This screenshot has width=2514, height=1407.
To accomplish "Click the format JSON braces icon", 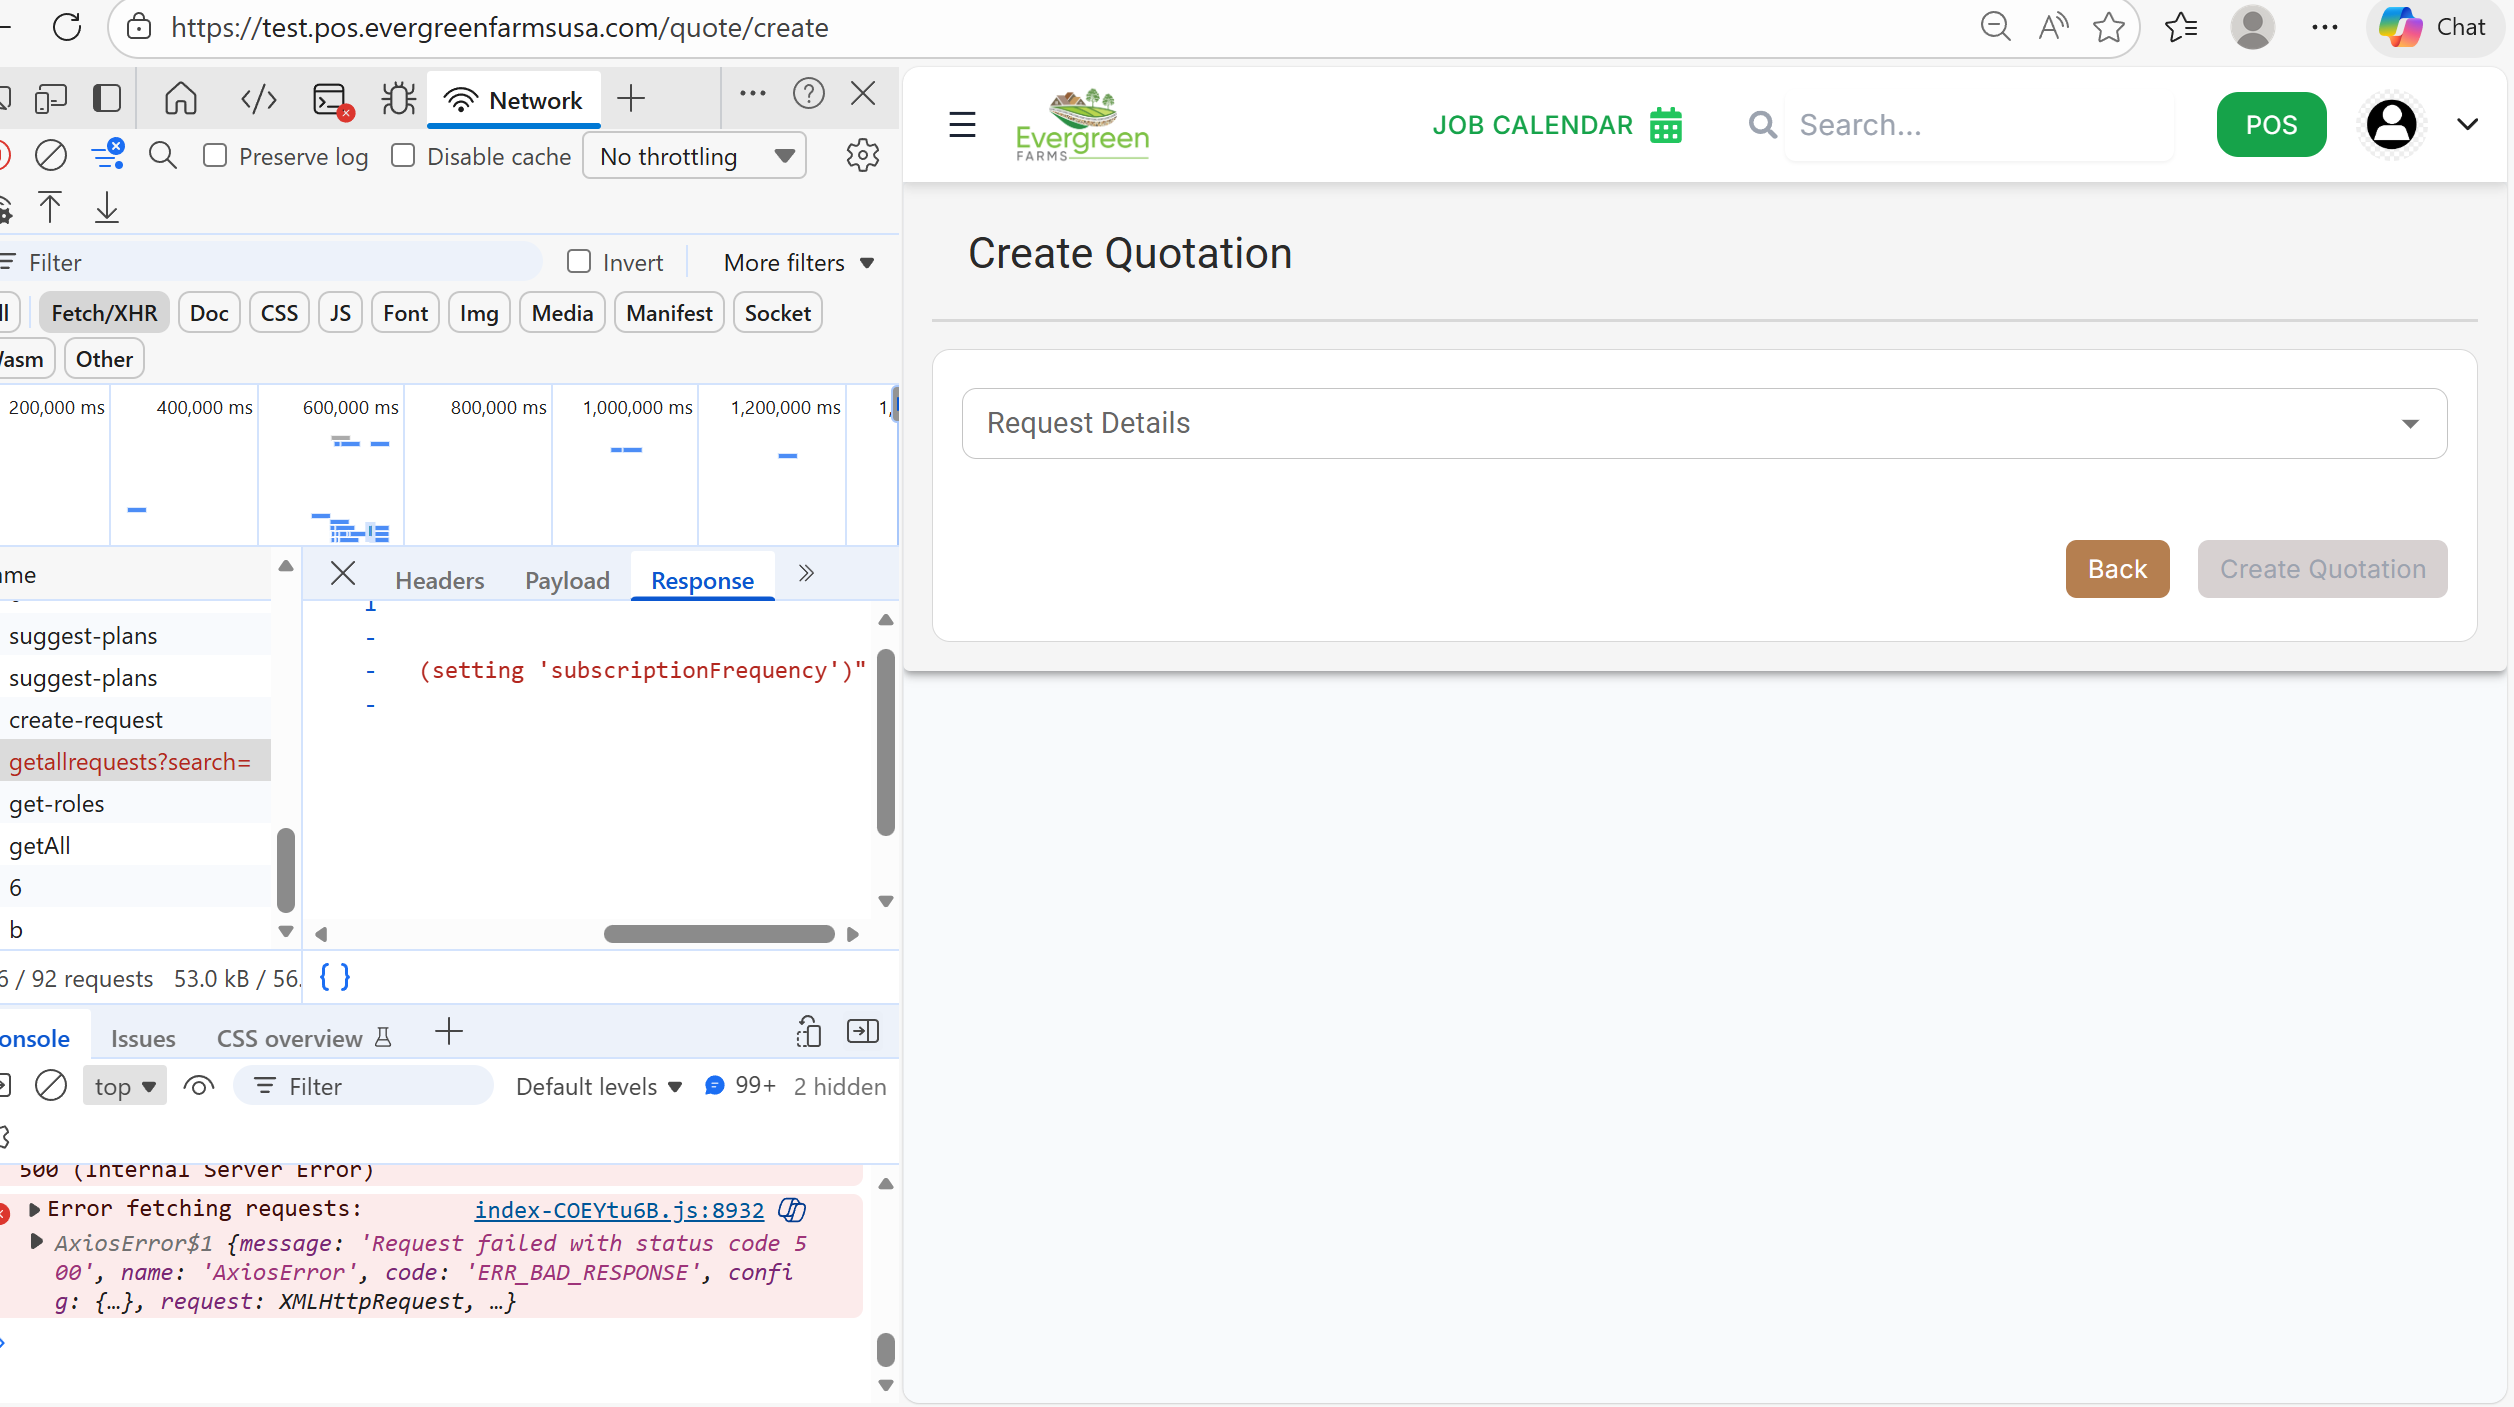I will tap(335, 977).
